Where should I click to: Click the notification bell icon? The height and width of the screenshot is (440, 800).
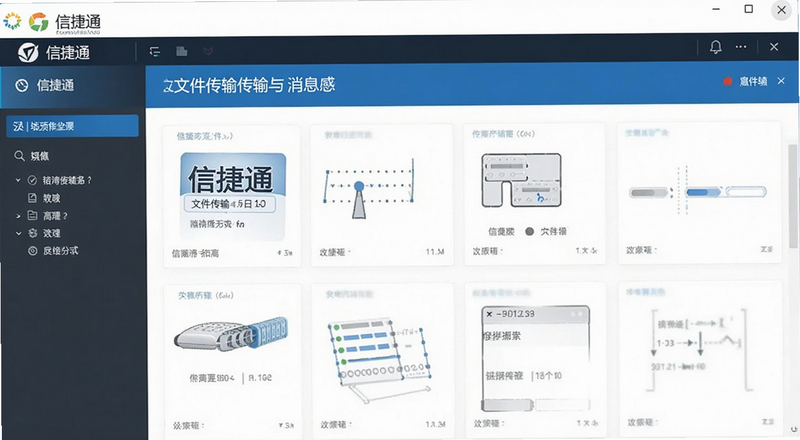click(716, 47)
